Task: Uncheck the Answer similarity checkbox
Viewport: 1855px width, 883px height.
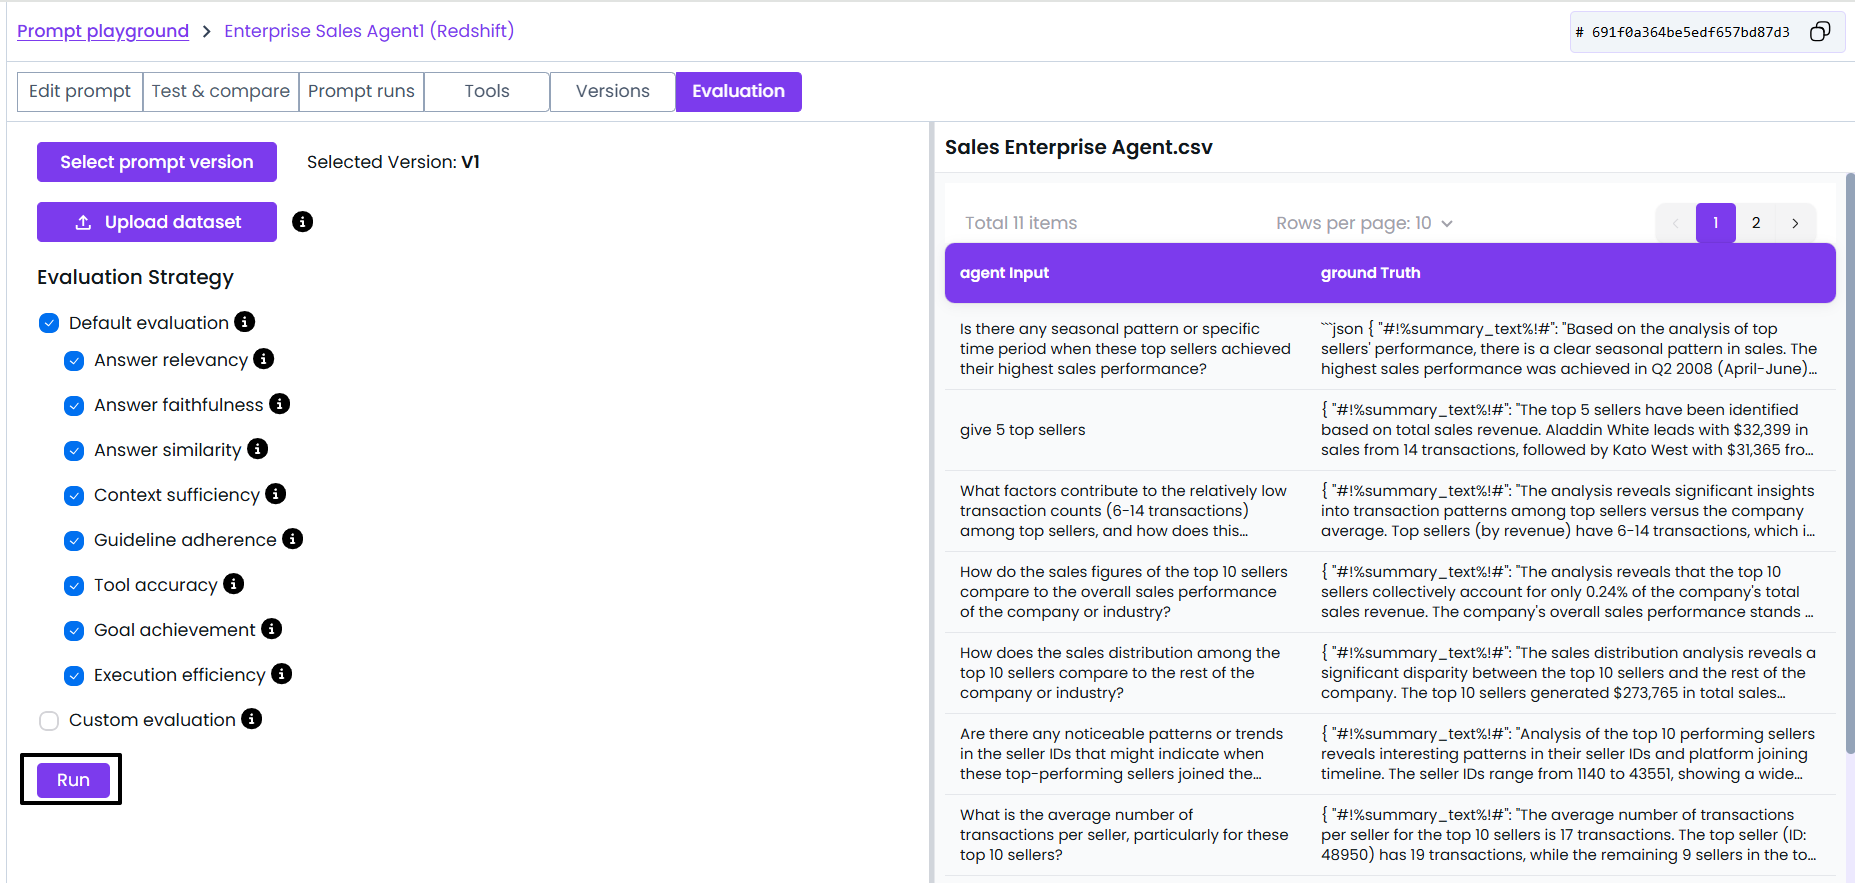Action: 74,451
